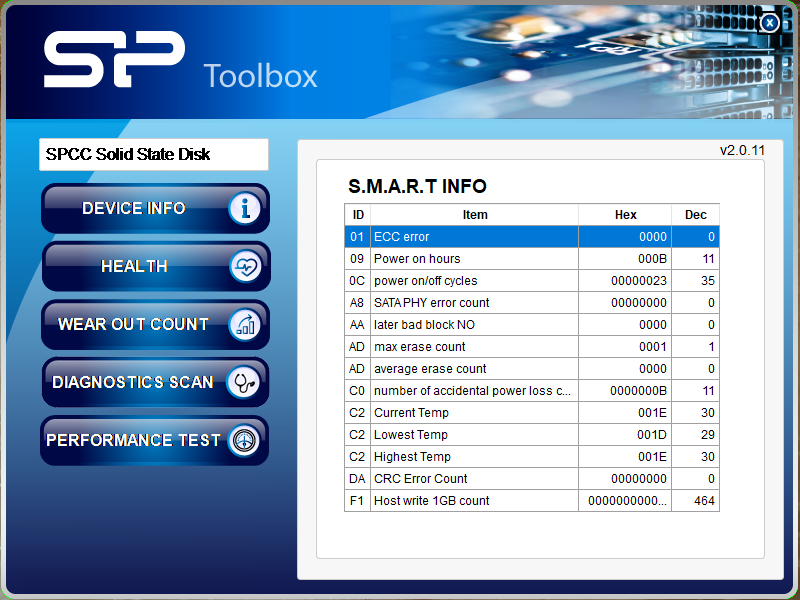Select the Lowest Temp row
Viewport: 800px width, 600px height.
click(532, 435)
